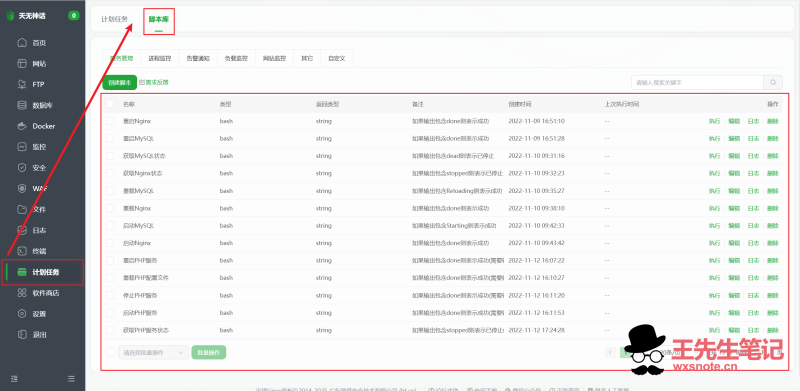Click 删除 for the 获取PHP服务状态 script
The image size is (800, 391).
tap(773, 330)
